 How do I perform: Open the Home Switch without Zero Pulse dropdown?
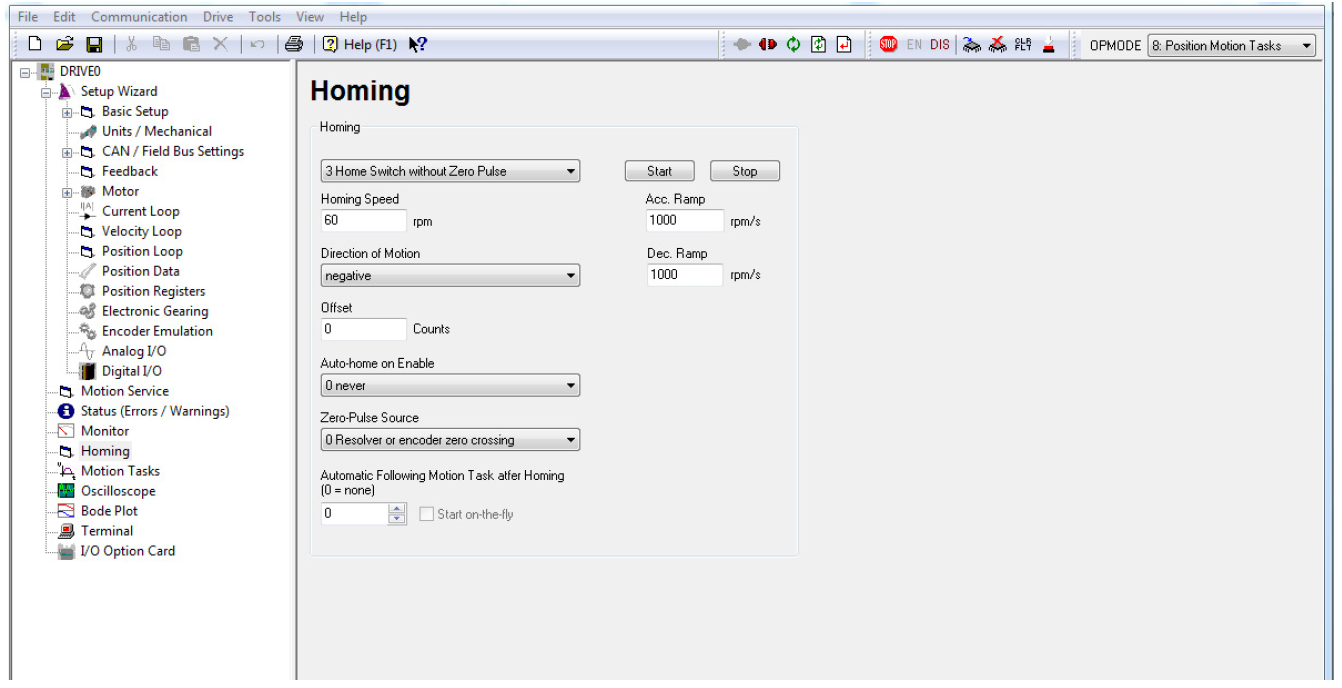click(450, 171)
